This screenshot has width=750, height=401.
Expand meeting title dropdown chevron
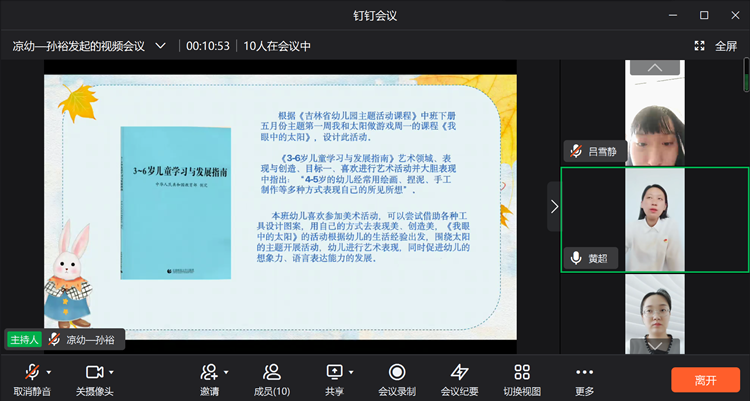click(160, 46)
